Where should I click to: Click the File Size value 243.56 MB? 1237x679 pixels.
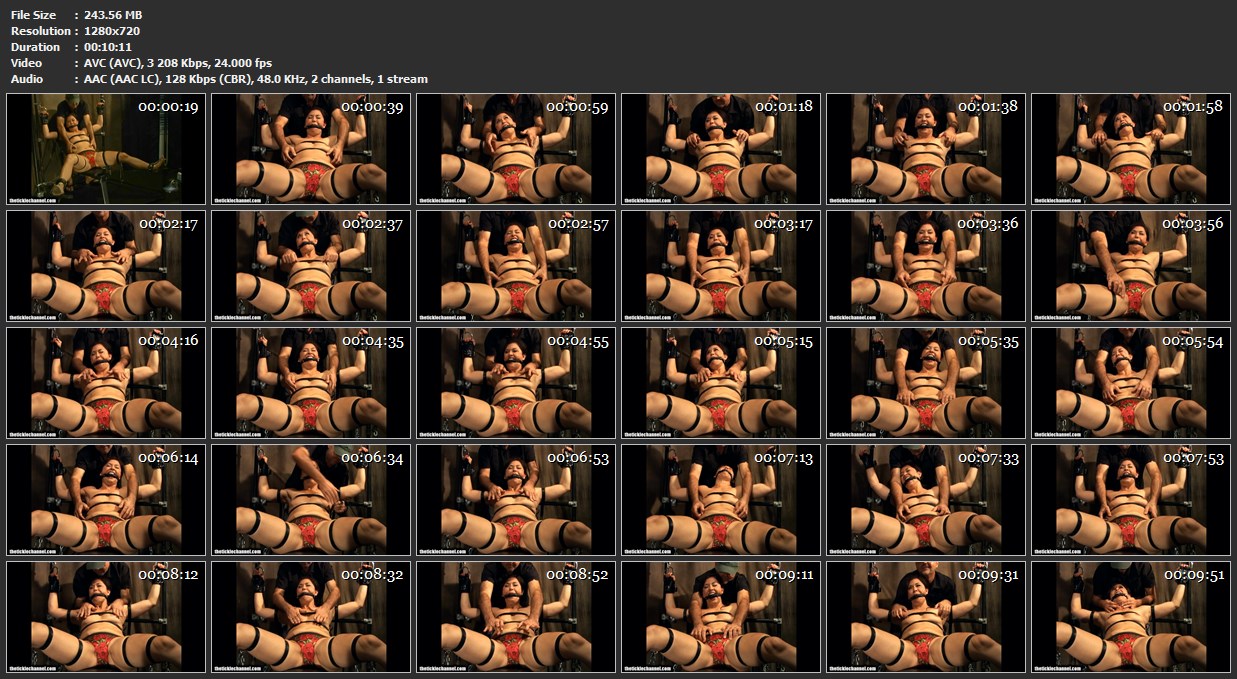point(113,15)
